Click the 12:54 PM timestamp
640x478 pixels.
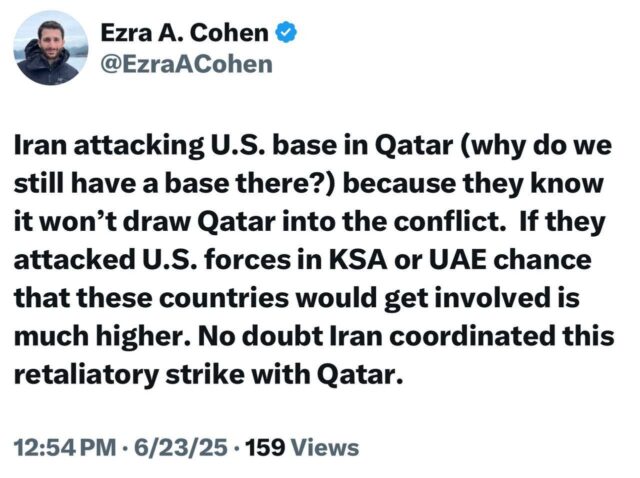(65, 447)
